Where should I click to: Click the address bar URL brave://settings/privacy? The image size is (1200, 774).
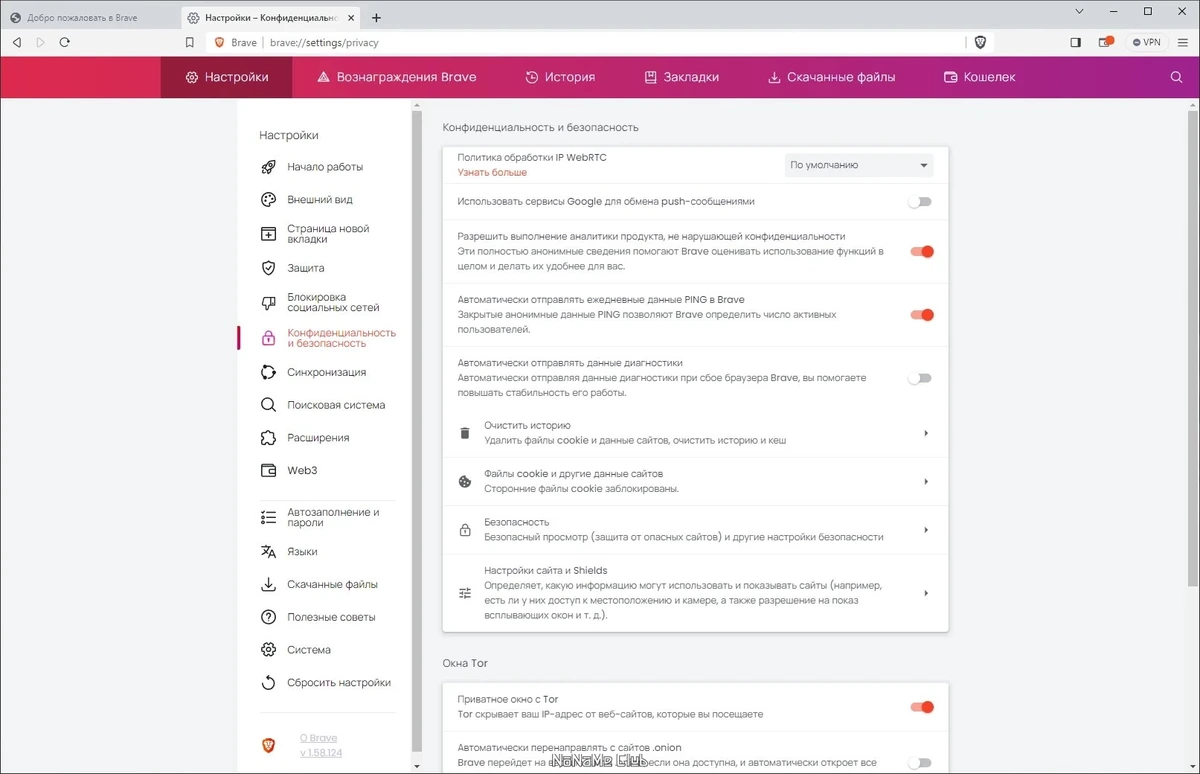[x=324, y=43]
